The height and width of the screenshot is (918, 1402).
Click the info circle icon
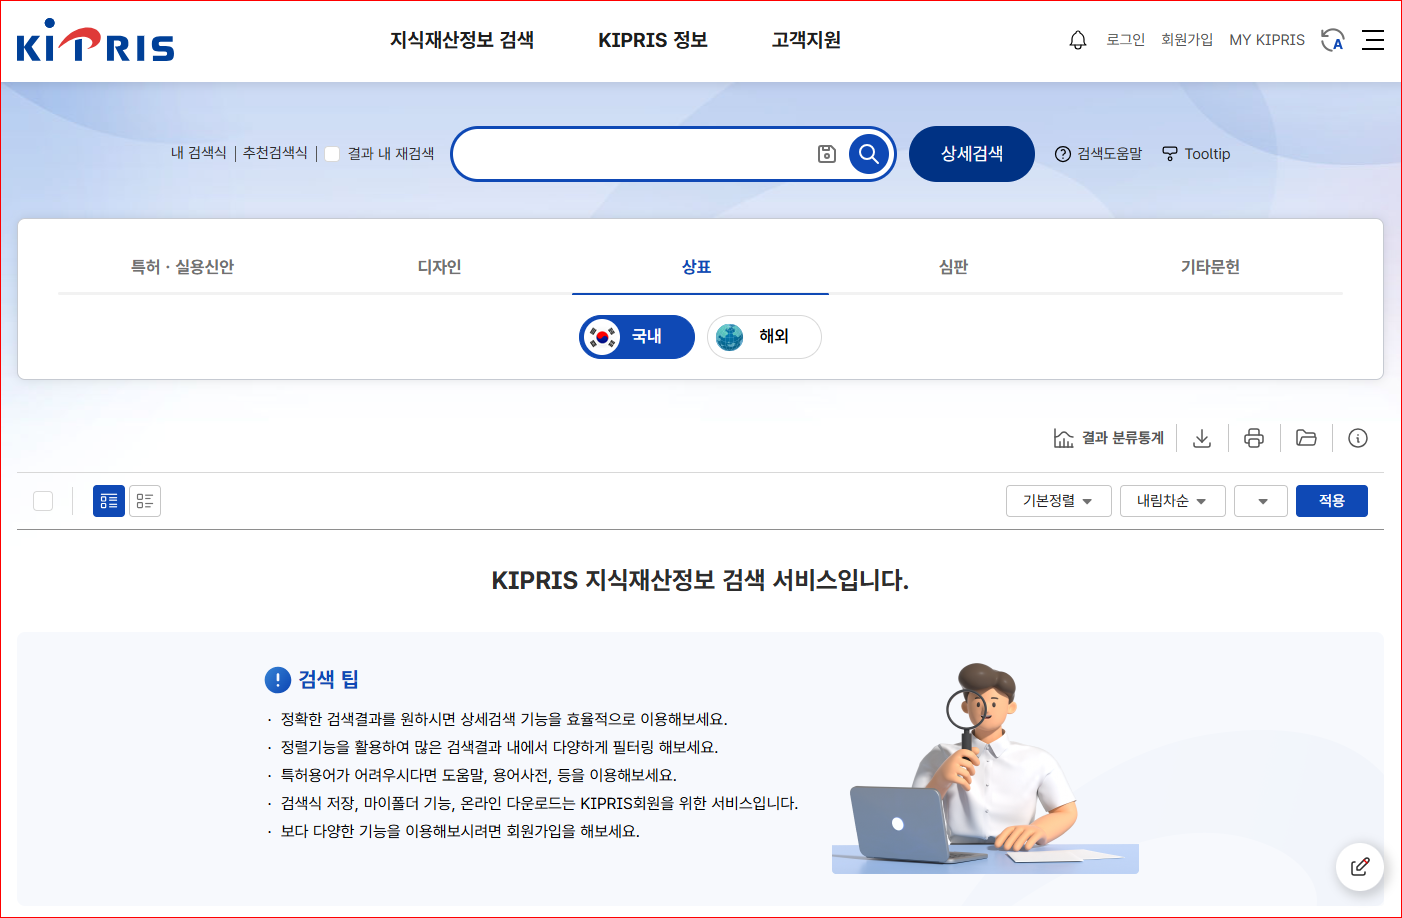pos(1358,438)
